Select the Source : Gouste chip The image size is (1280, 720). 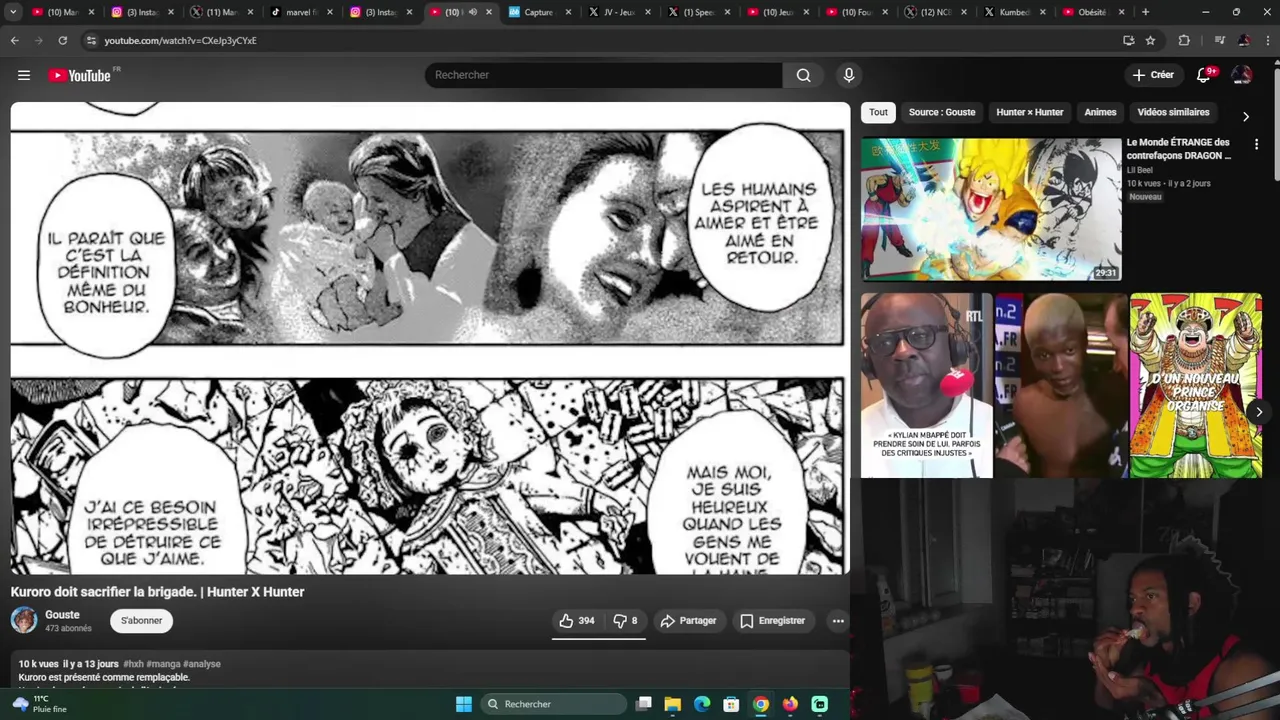tap(942, 112)
